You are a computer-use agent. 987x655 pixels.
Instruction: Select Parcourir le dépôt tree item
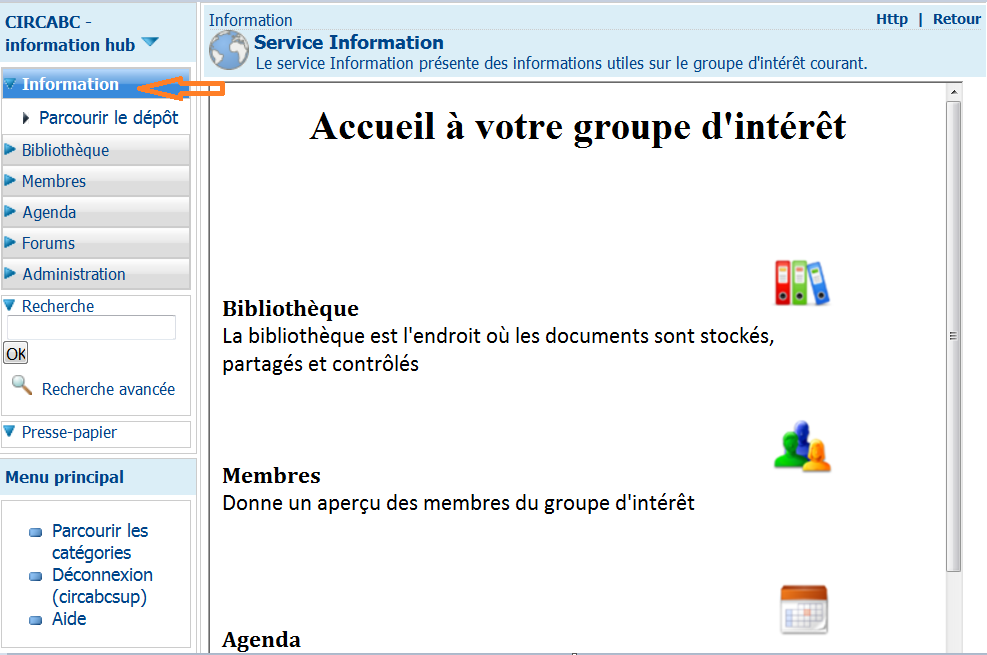[108, 118]
